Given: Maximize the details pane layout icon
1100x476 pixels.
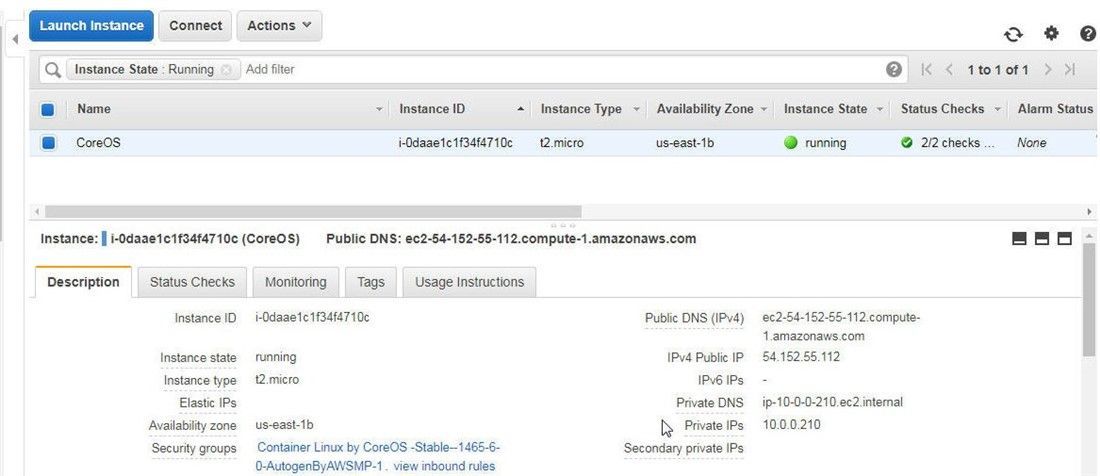Looking at the screenshot, I should [1065, 239].
